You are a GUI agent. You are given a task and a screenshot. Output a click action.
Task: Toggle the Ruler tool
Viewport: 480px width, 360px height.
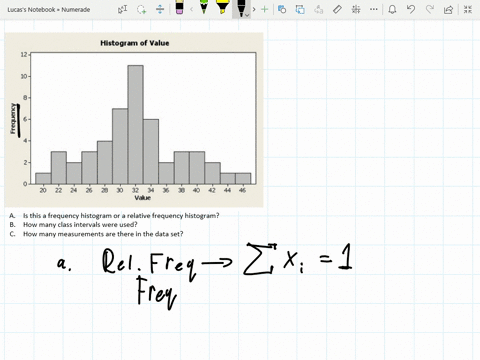click(337, 9)
